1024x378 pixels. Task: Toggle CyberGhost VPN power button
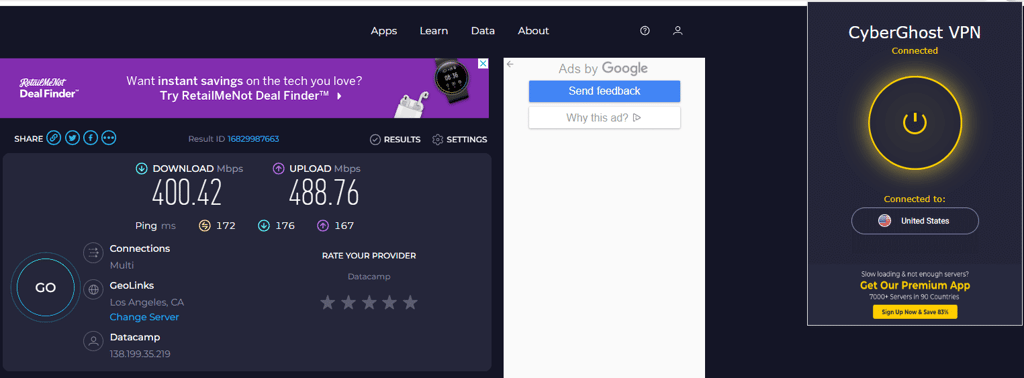point(914,123)
